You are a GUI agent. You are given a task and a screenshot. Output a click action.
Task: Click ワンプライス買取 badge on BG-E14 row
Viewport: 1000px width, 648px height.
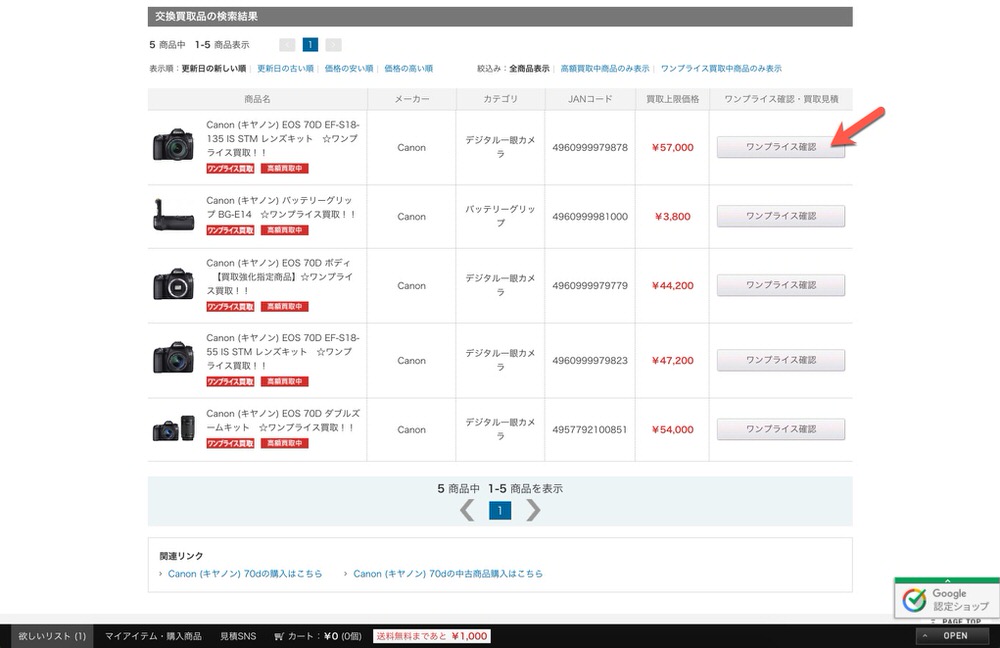[x=230, y=230]
